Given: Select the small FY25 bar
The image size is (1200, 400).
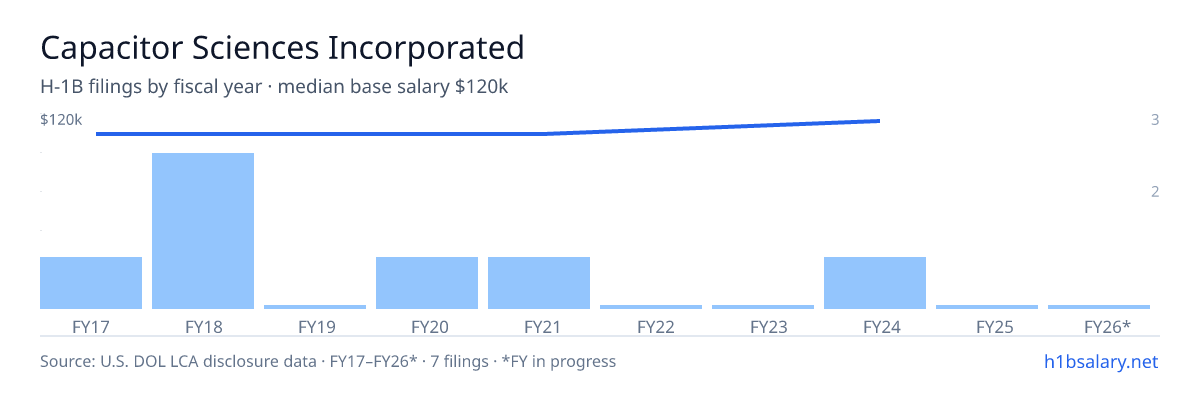Looking at the screenshot, I should 987,307.
